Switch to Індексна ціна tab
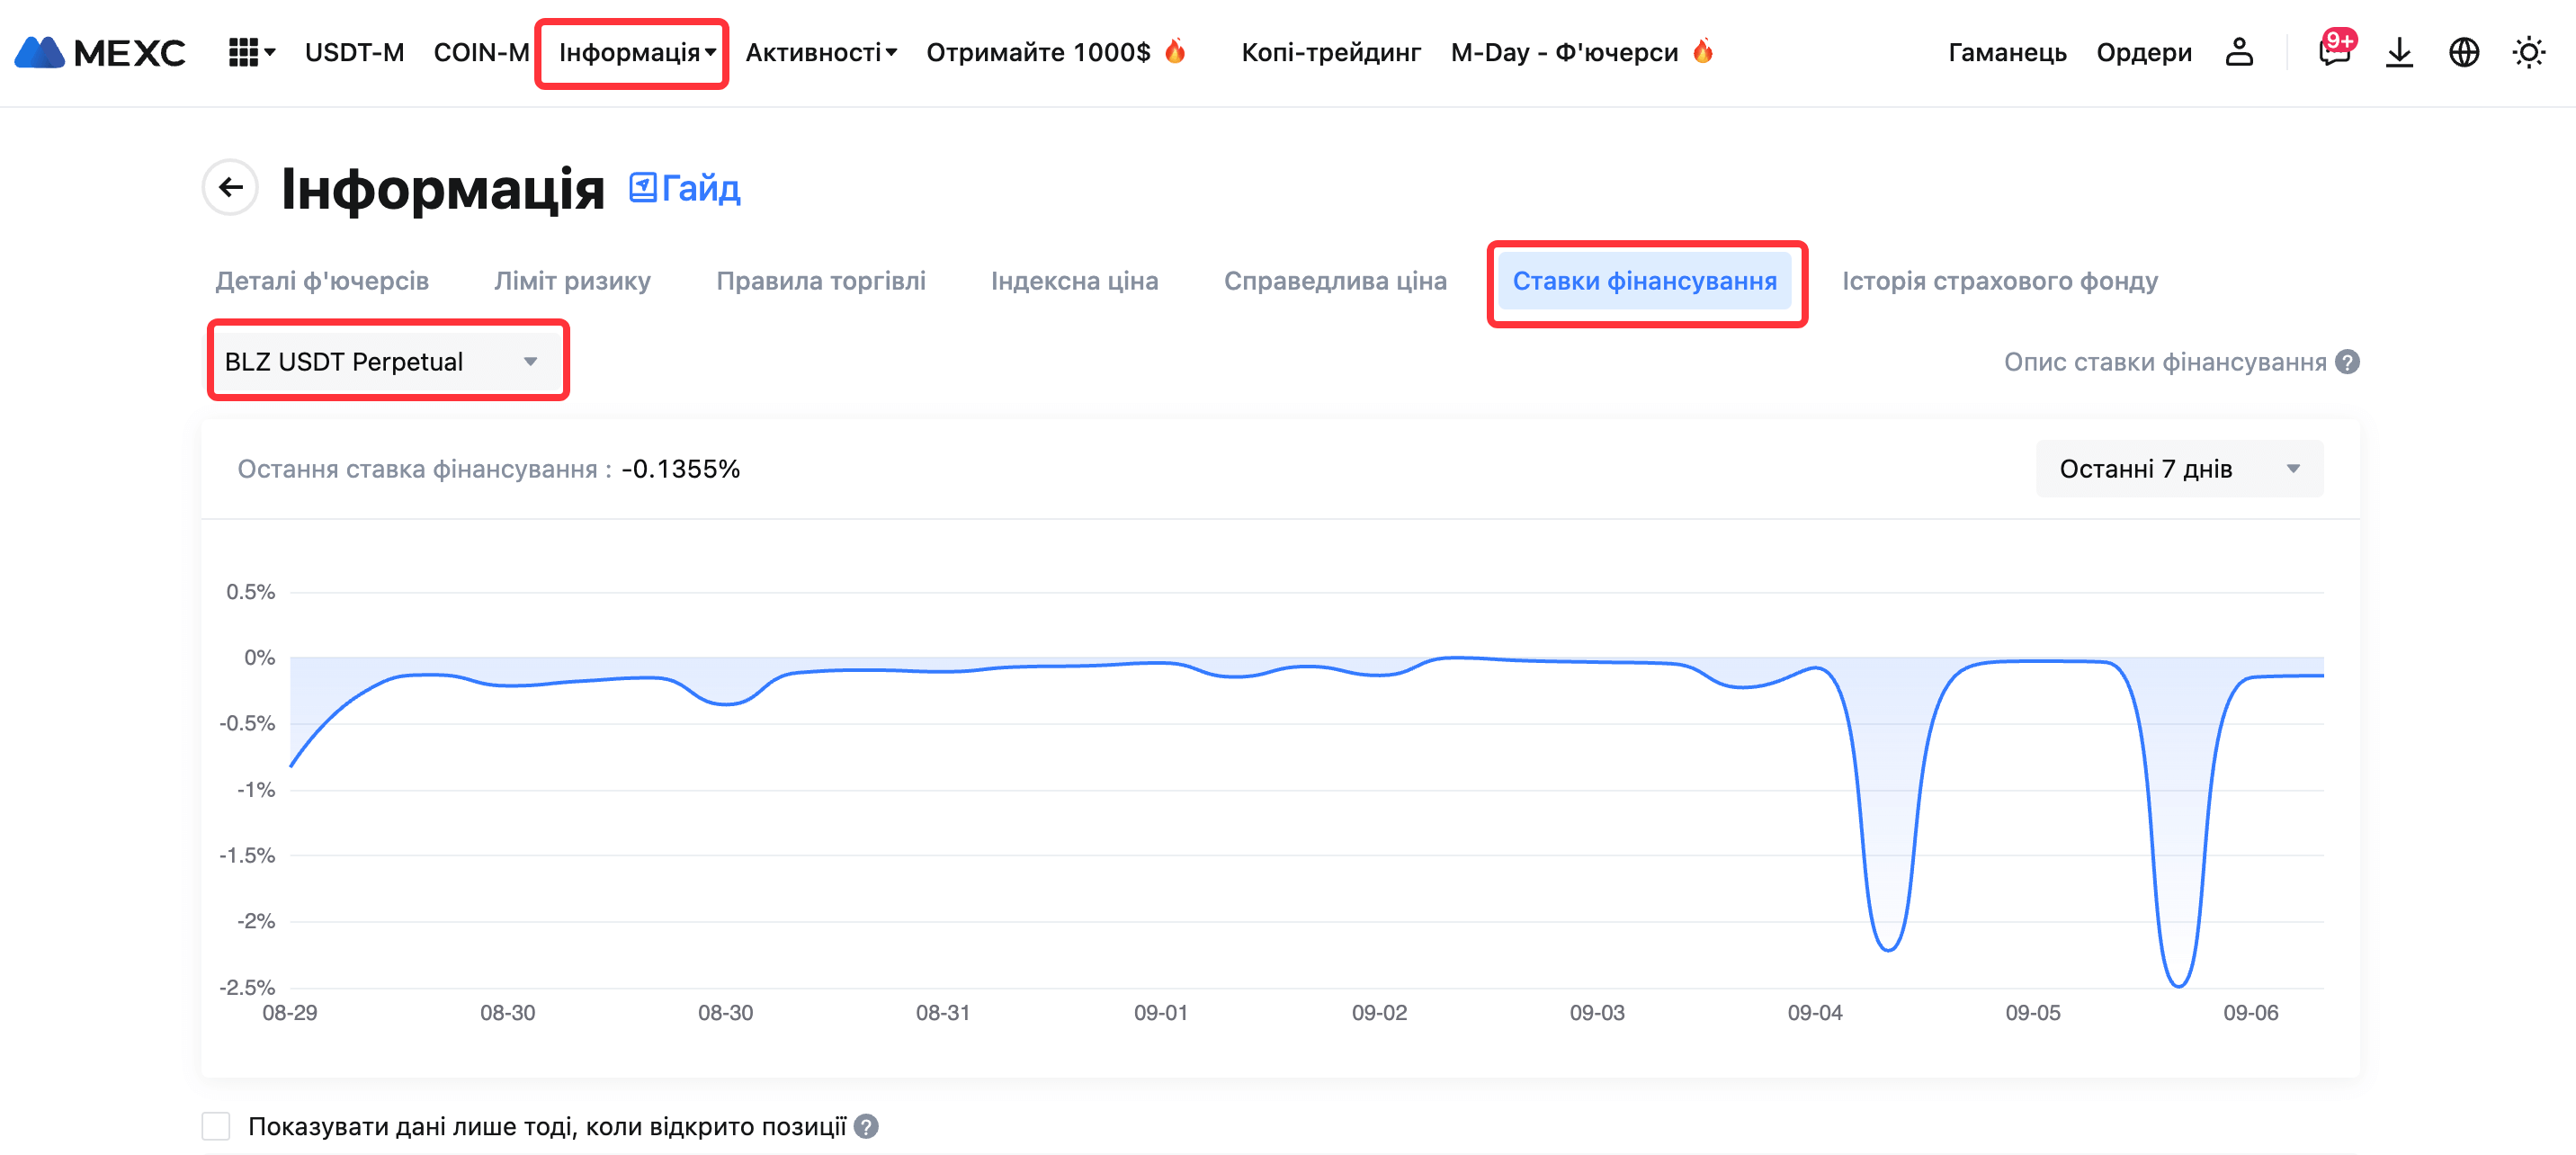The image size is (2576, 1155). click(1074, 281)
